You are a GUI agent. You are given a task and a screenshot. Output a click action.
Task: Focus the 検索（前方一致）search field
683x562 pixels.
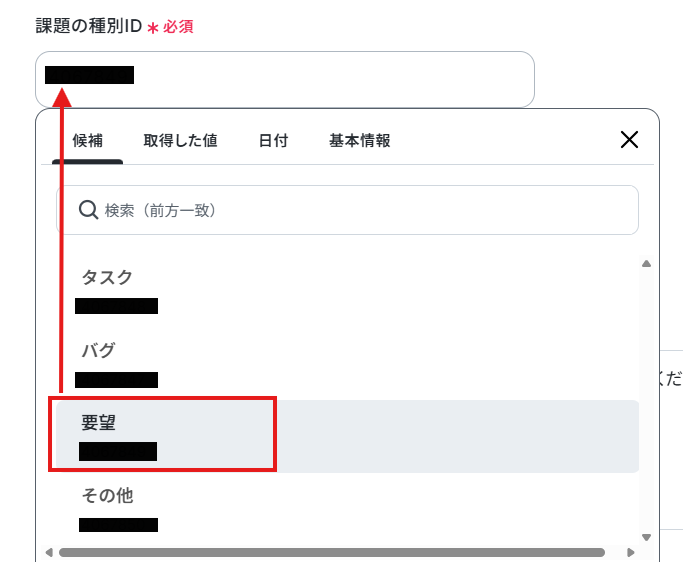pos(360,210)
